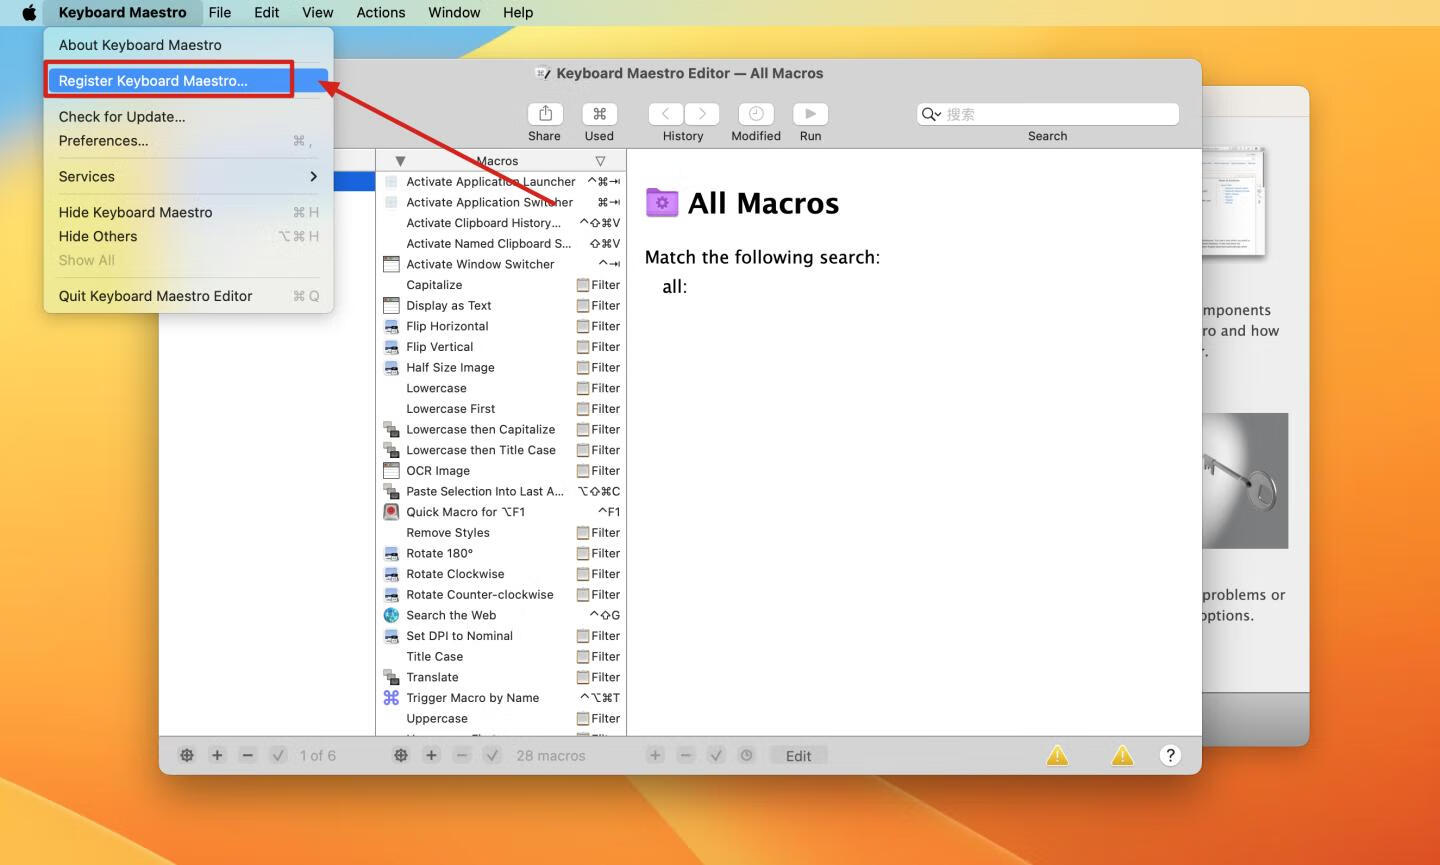Click the groups gear action button

(186, 756)
